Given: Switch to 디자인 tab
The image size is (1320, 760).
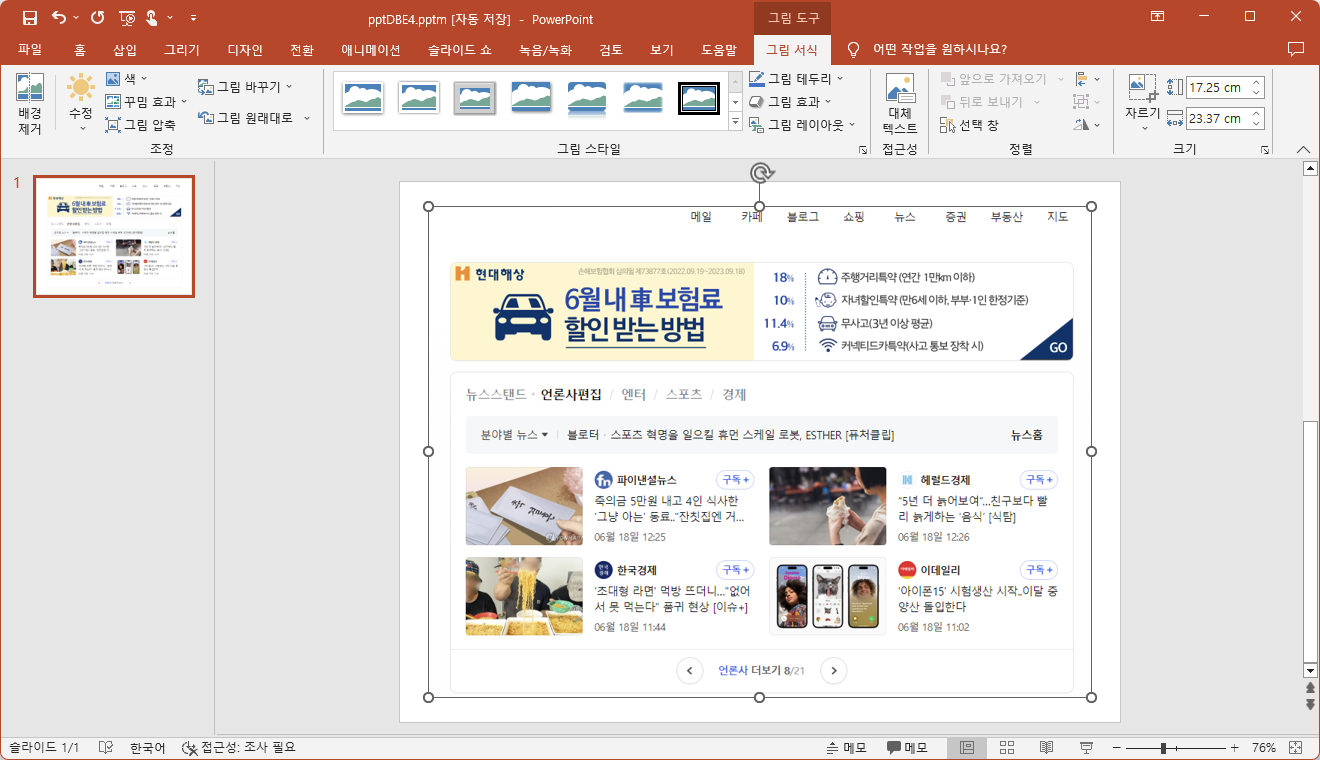Looking at the screenshot, I should [x=245, y=50].
